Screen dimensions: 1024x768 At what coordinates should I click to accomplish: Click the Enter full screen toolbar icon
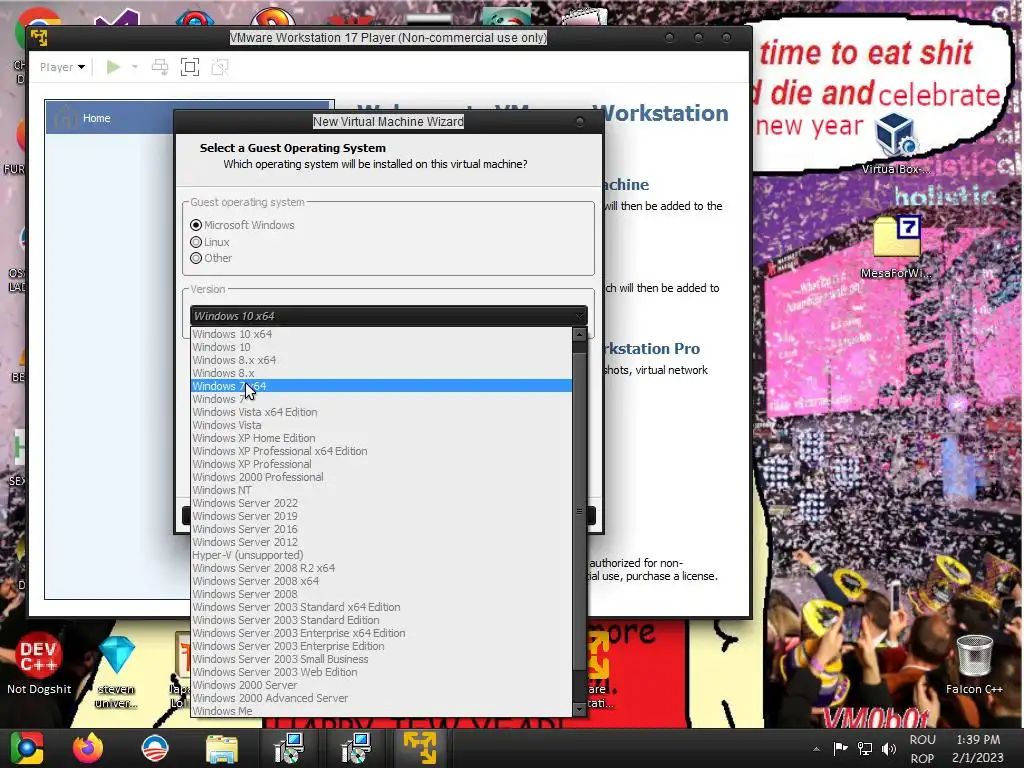(190, 67)
